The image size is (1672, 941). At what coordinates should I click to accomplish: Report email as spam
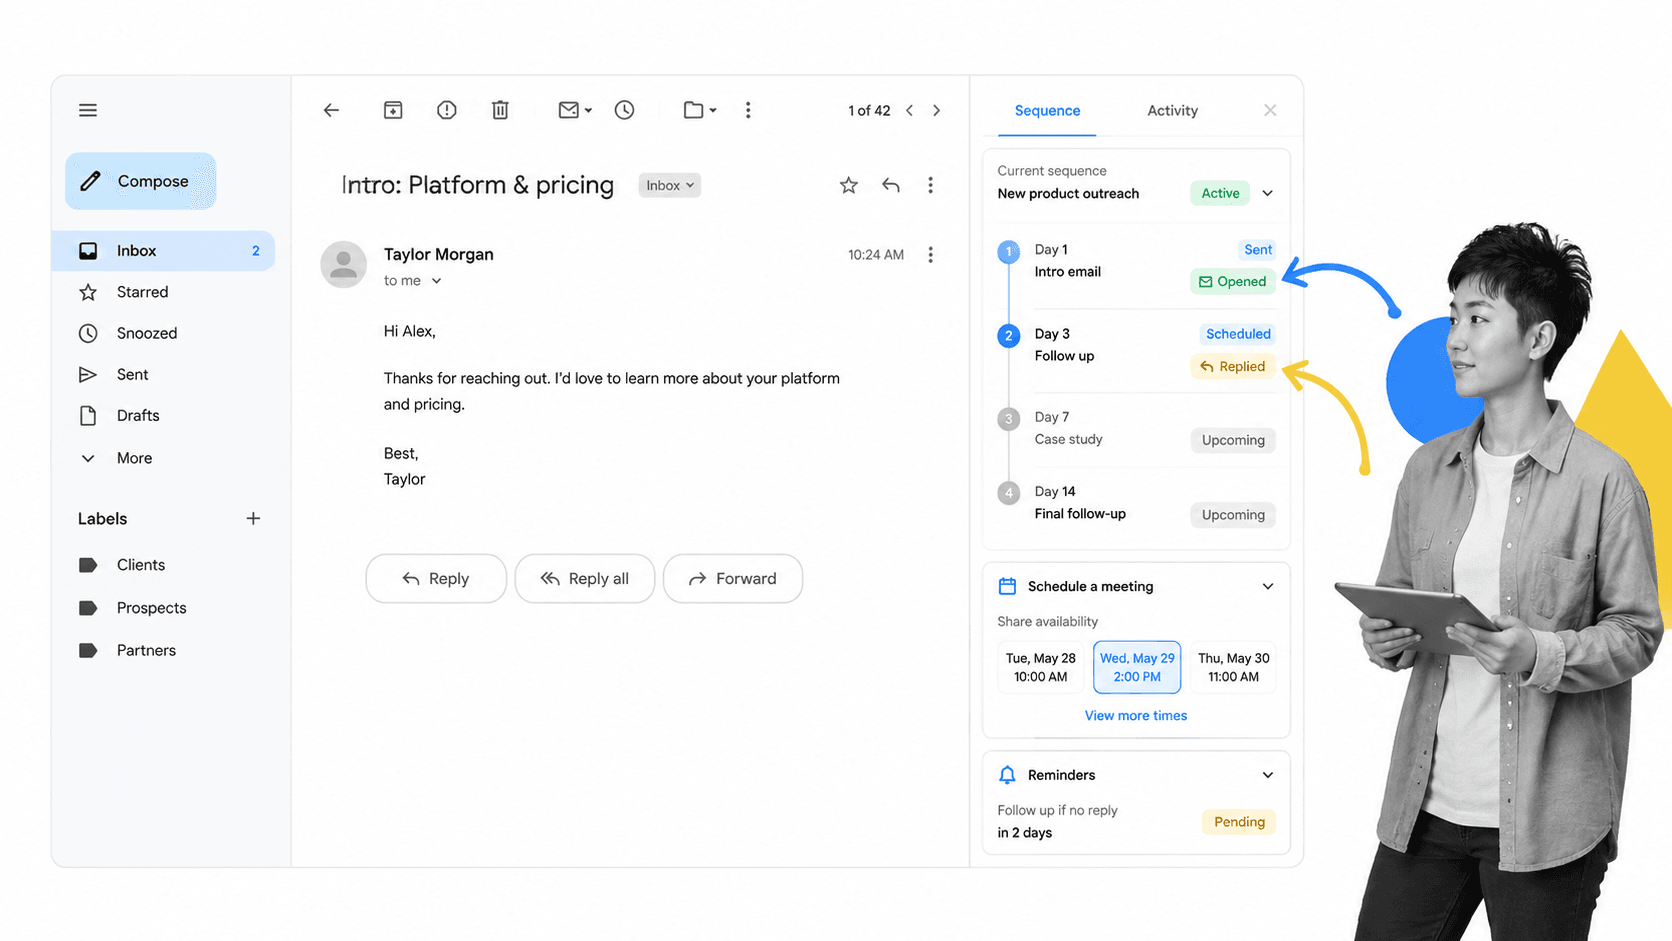click(447, 110)
